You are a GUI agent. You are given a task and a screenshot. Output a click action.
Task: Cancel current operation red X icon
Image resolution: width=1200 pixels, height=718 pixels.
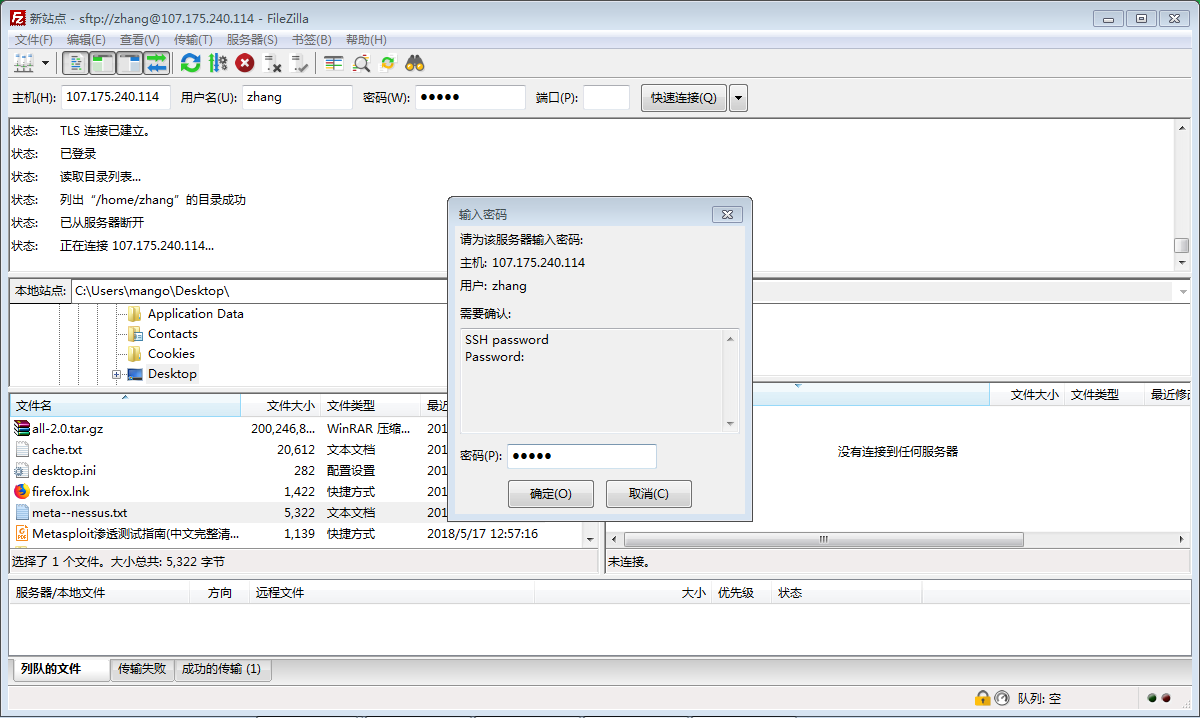tap(245, 63)
